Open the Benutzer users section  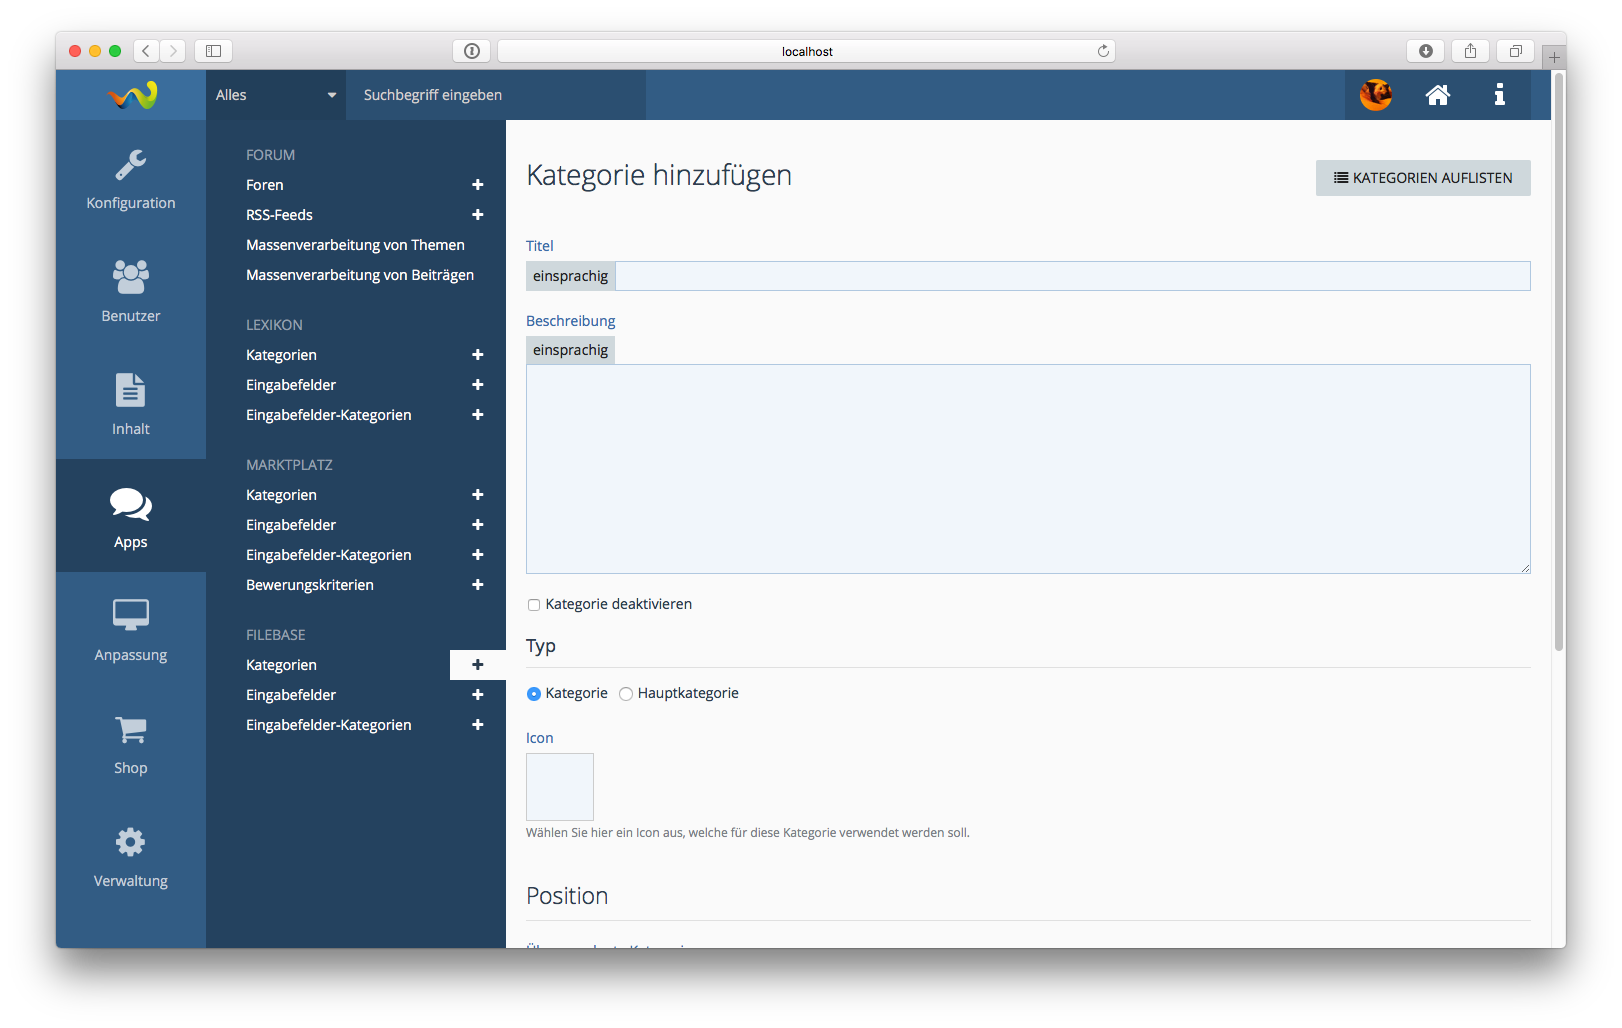pos(131,292)
